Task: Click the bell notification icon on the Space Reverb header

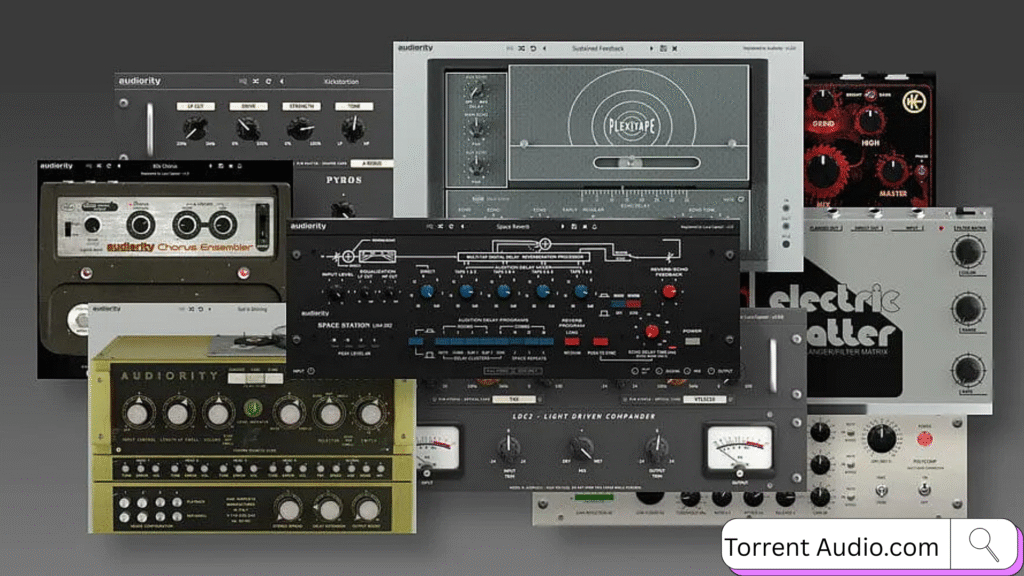Action: pos(595,227)
